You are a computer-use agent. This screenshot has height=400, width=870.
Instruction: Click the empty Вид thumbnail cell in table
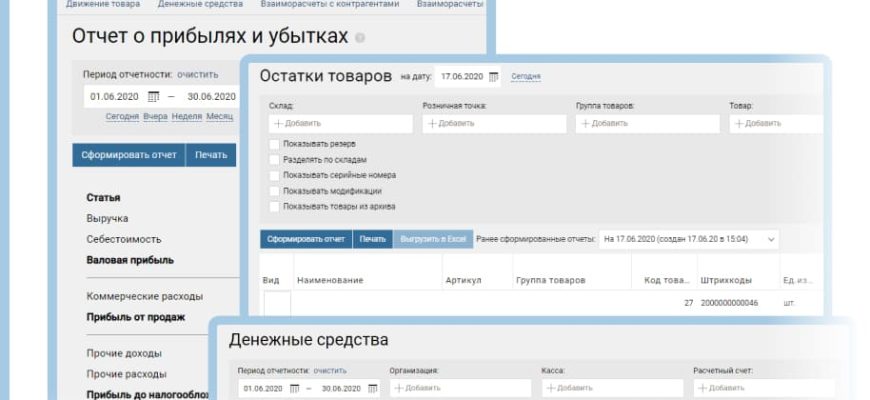[x=276, y=303]
